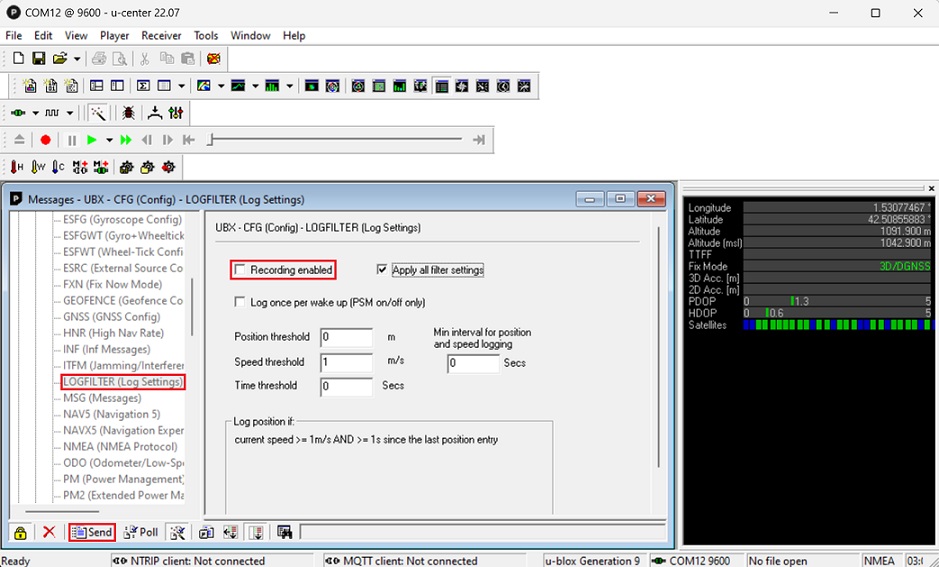The image size is (939, 567).
Task: Open the Receiver menu
Action: 161,35
